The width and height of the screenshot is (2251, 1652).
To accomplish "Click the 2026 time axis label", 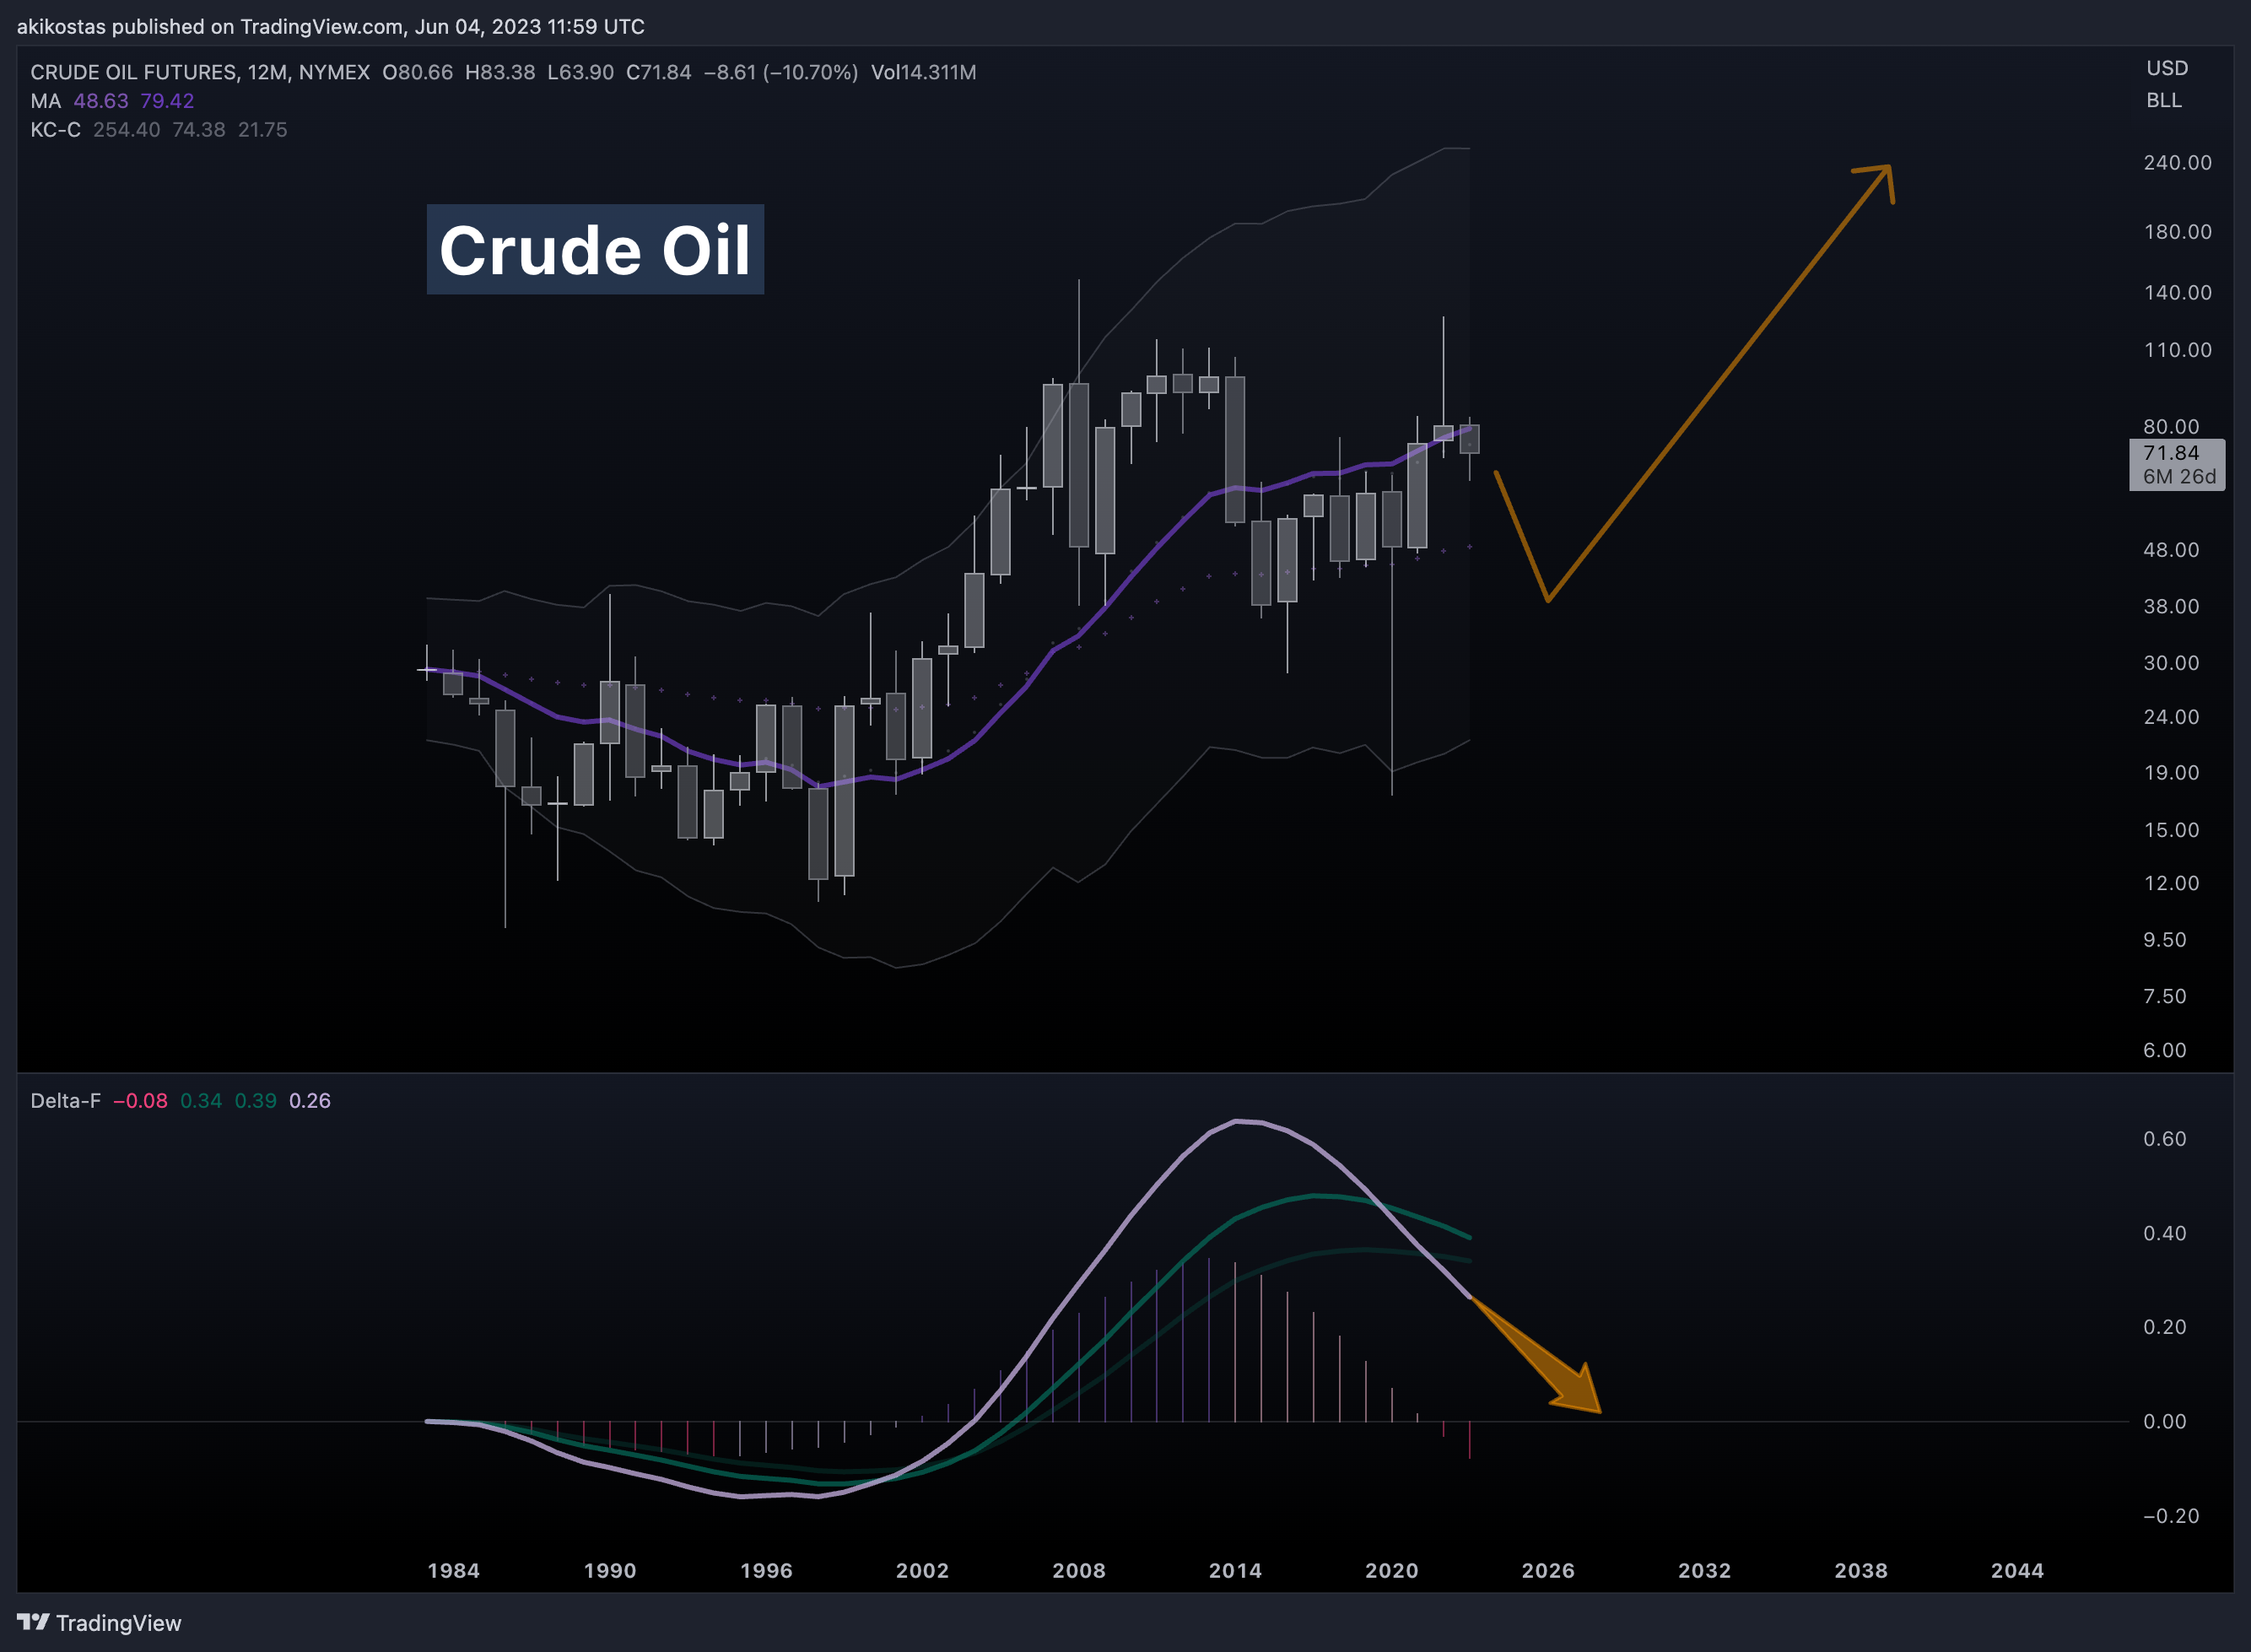I will [1548, 1570].
